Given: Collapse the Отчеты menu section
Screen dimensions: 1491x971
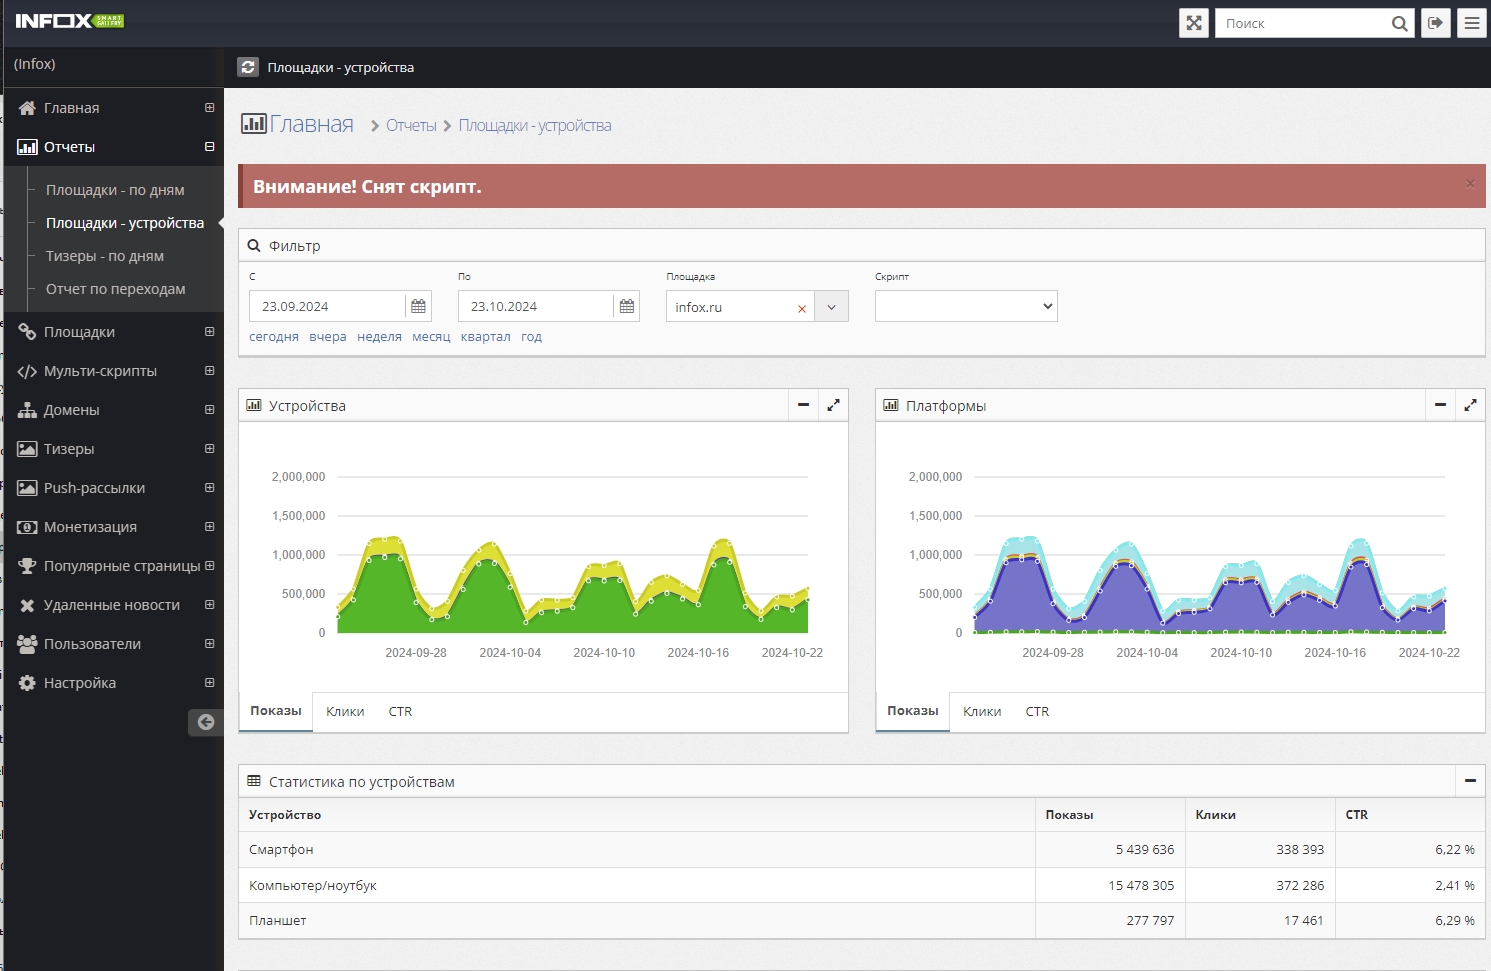Looking at the screenshot, I should [x=209, y=147].
